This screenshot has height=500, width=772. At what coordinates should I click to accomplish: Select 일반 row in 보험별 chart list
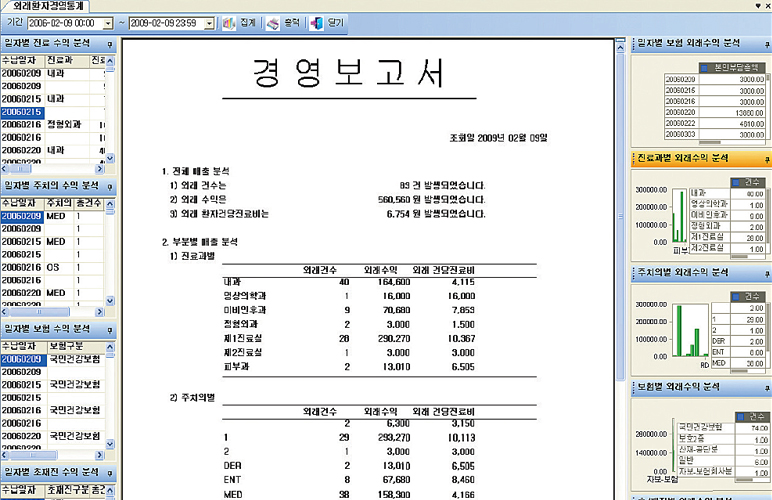pyautogui.click(x=723, y=461)
